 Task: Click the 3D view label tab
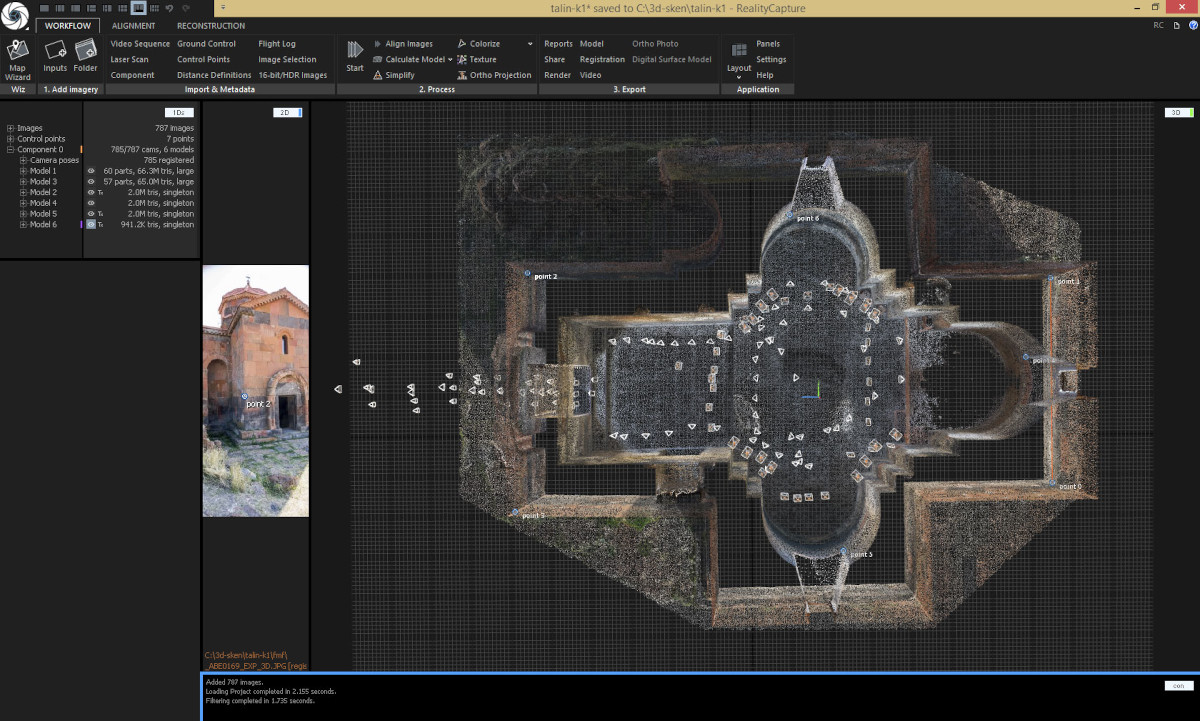(1180, 112)
